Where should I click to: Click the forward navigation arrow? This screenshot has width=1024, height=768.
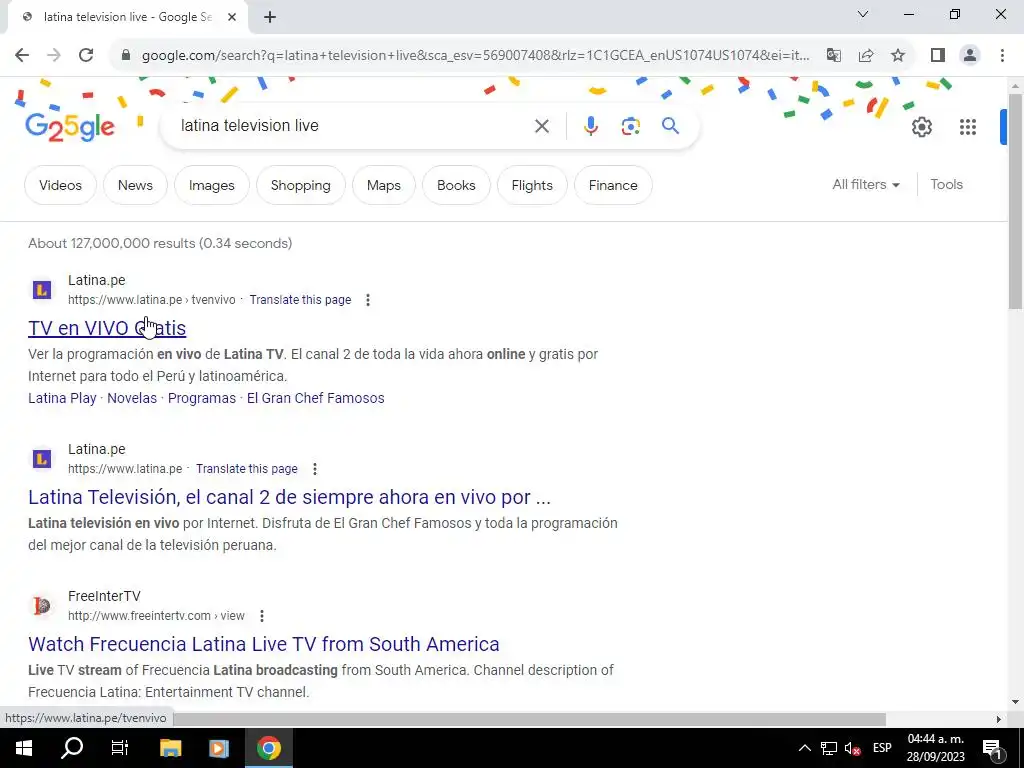point(54,55)
